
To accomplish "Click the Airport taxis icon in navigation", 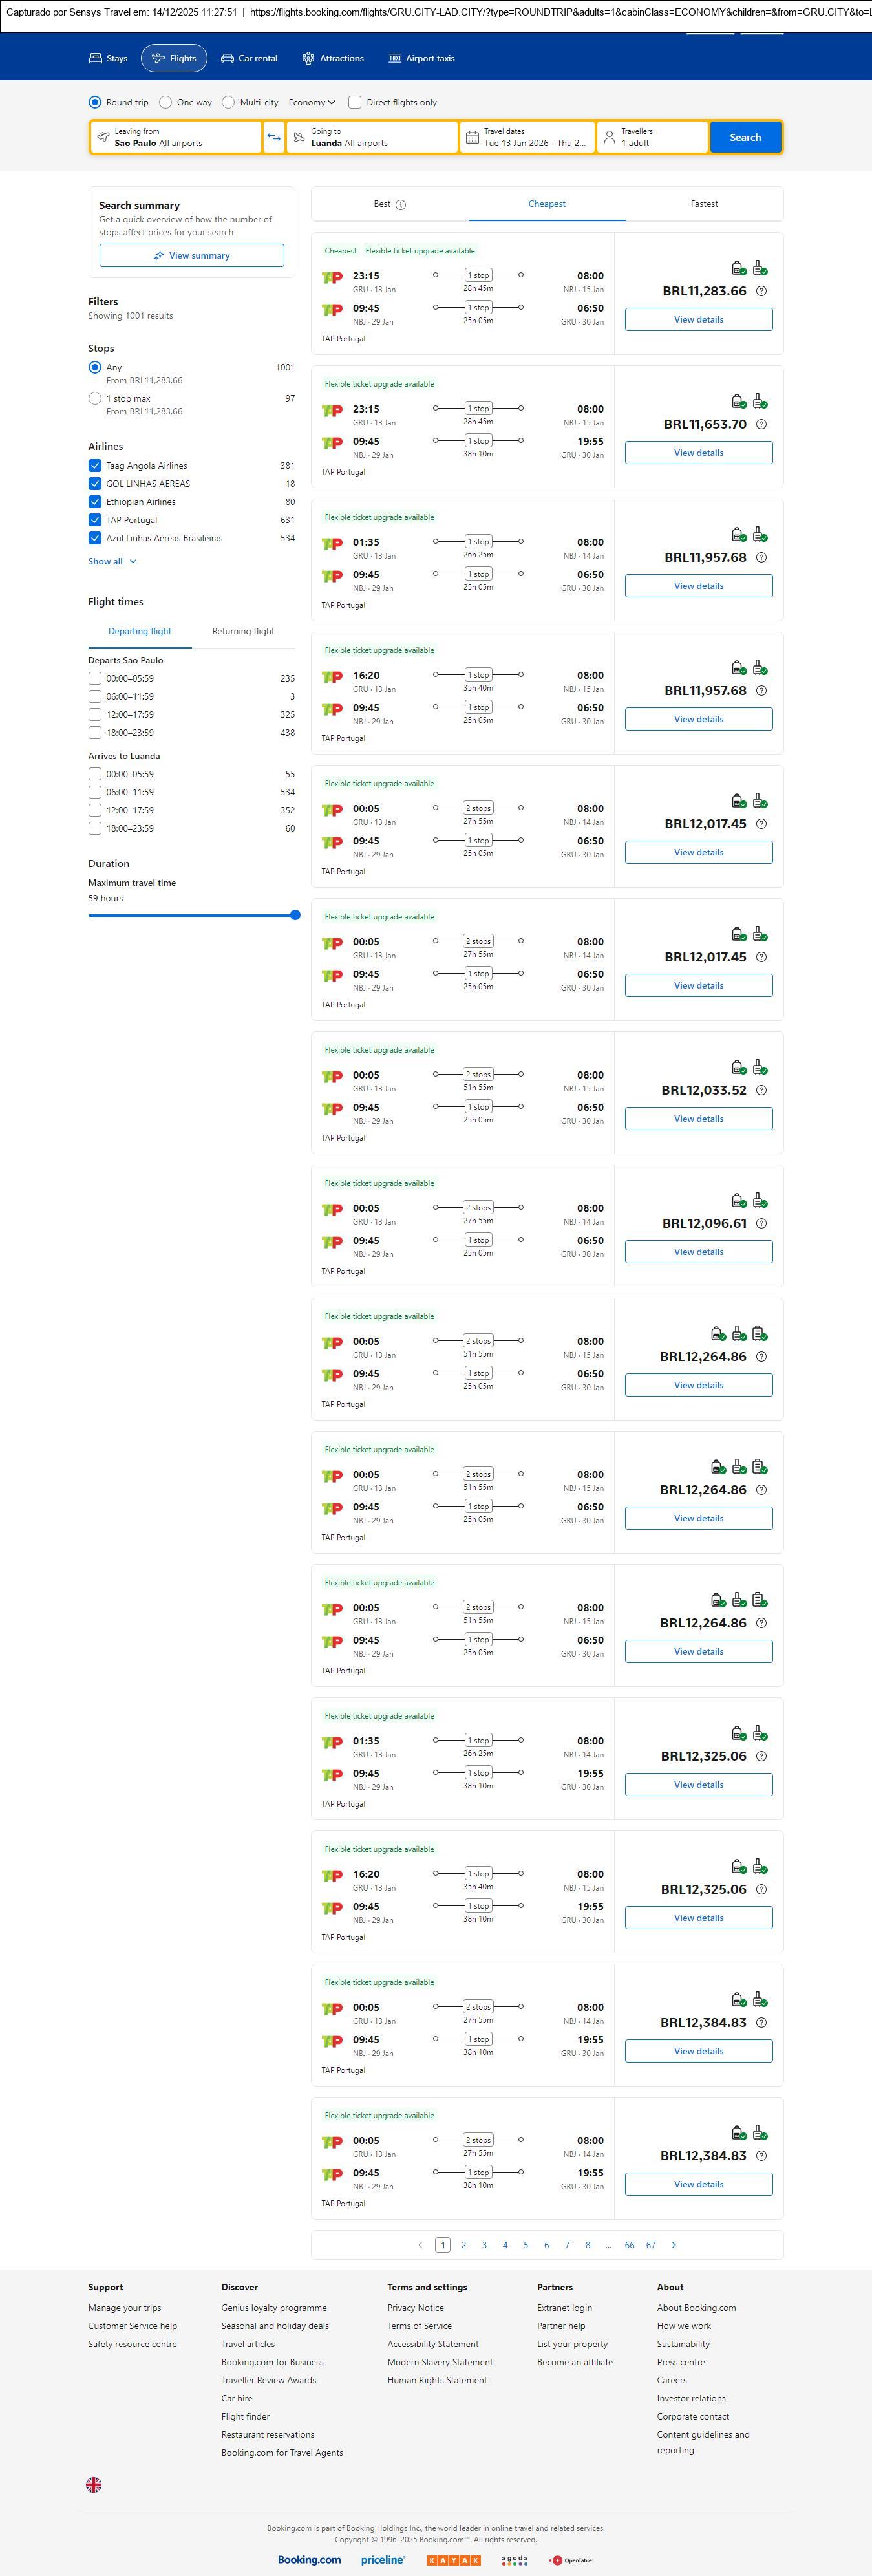I will pos(395,59).
